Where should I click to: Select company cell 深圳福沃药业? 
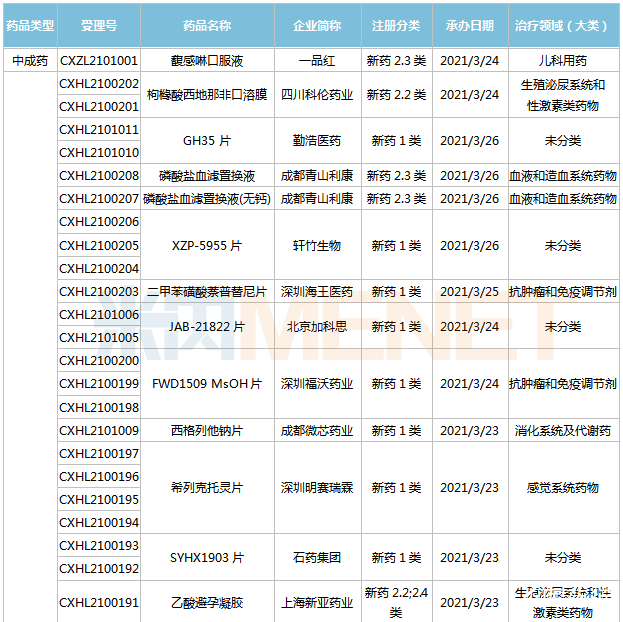pyautogui.click(x=317, y=384)
